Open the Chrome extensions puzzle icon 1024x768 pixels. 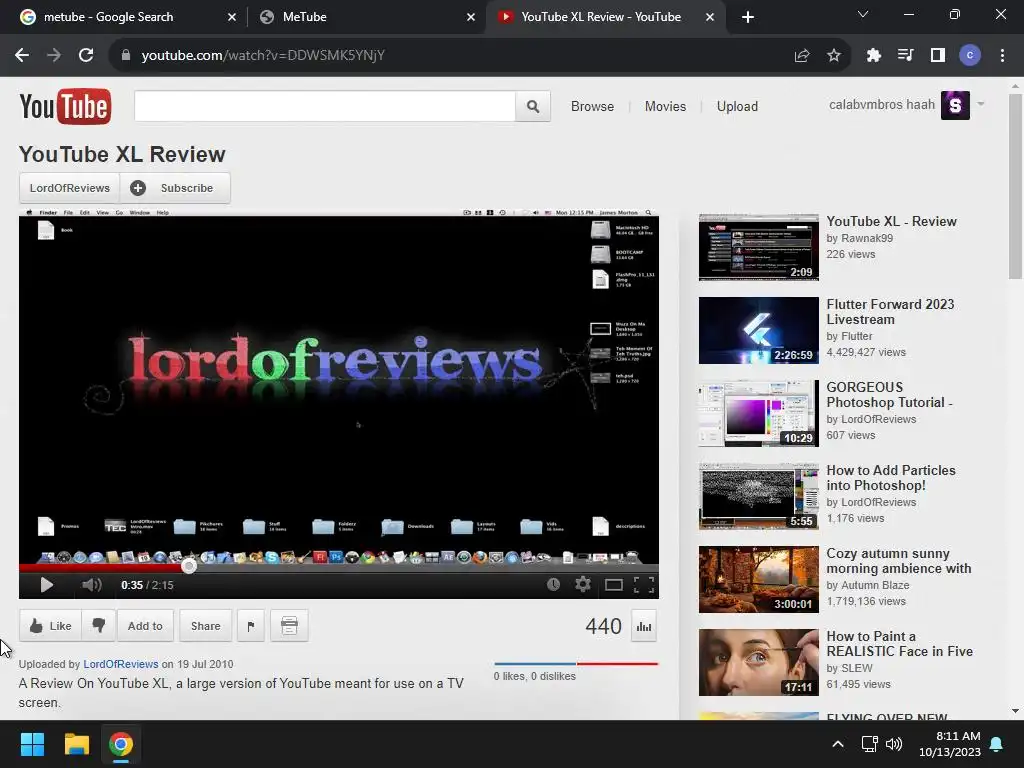point(873,56)
